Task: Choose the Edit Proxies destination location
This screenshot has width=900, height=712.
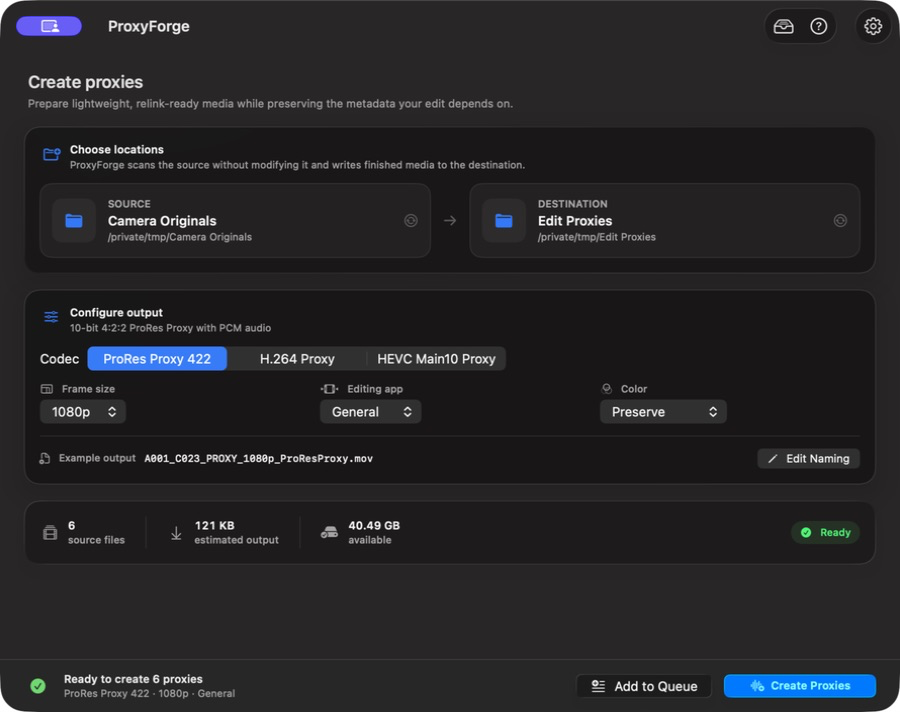Action: point(665,220)
